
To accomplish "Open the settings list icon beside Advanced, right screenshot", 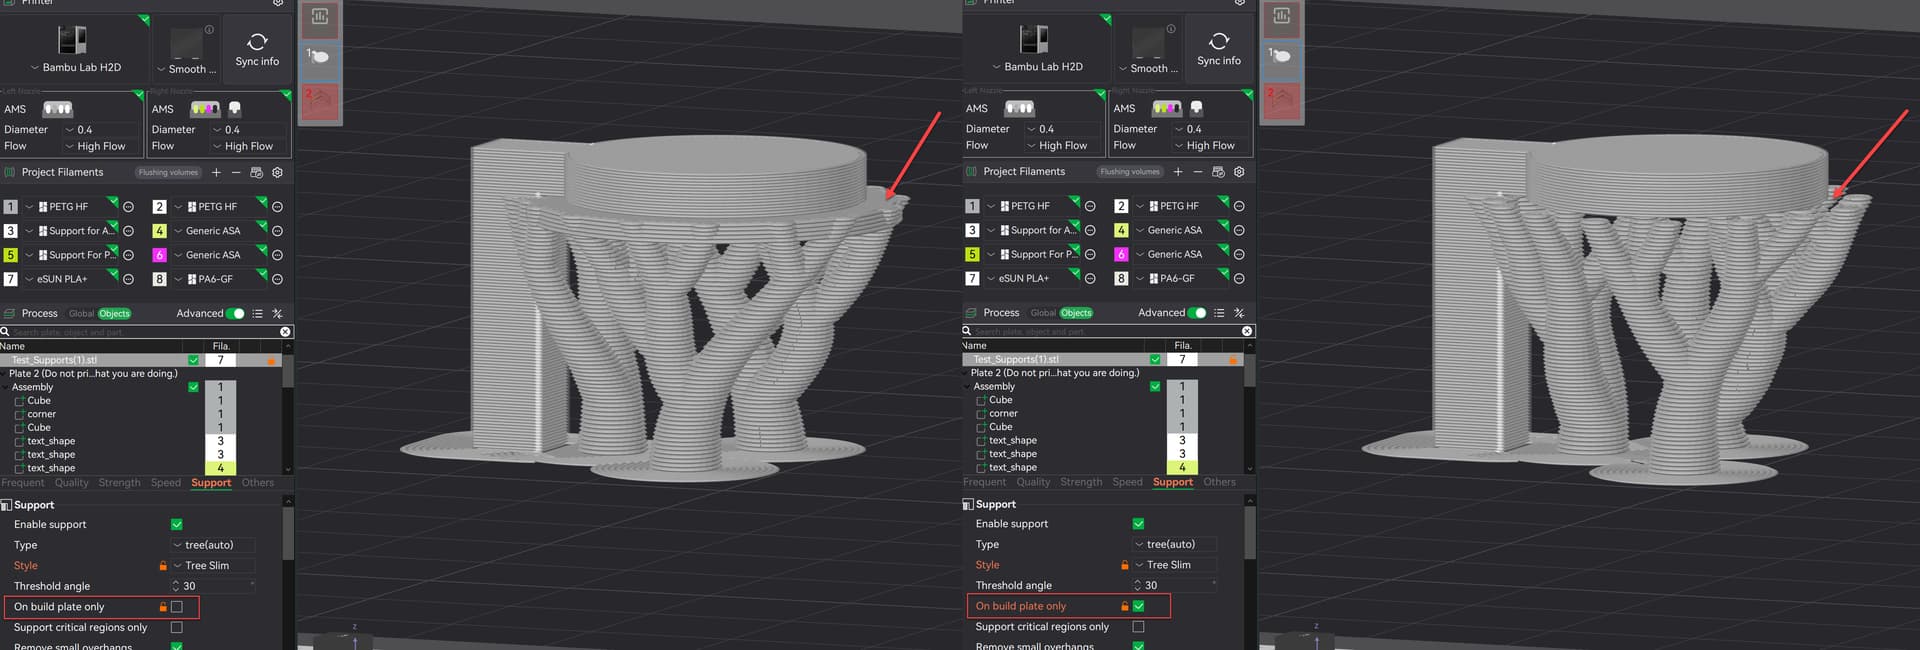I will coord(1219,312).
